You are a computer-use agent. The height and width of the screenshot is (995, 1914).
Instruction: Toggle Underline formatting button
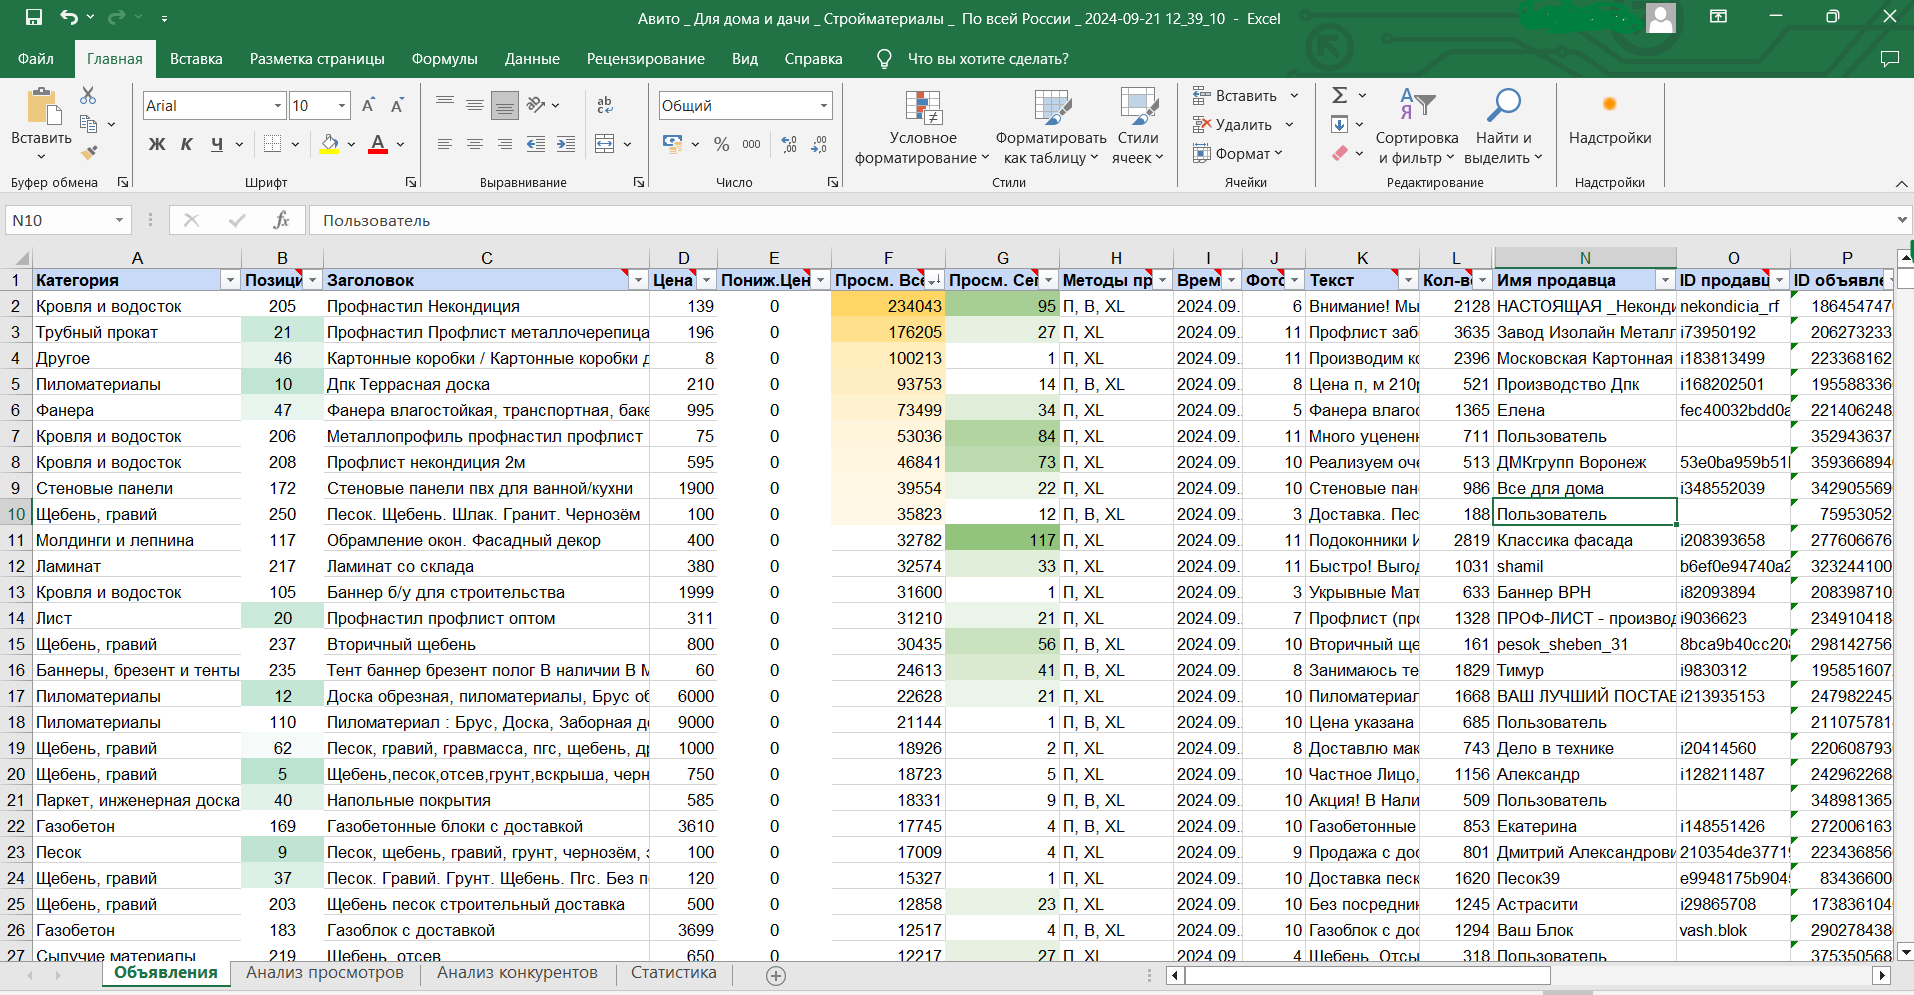pyautogui.click(x=217, y=144)
